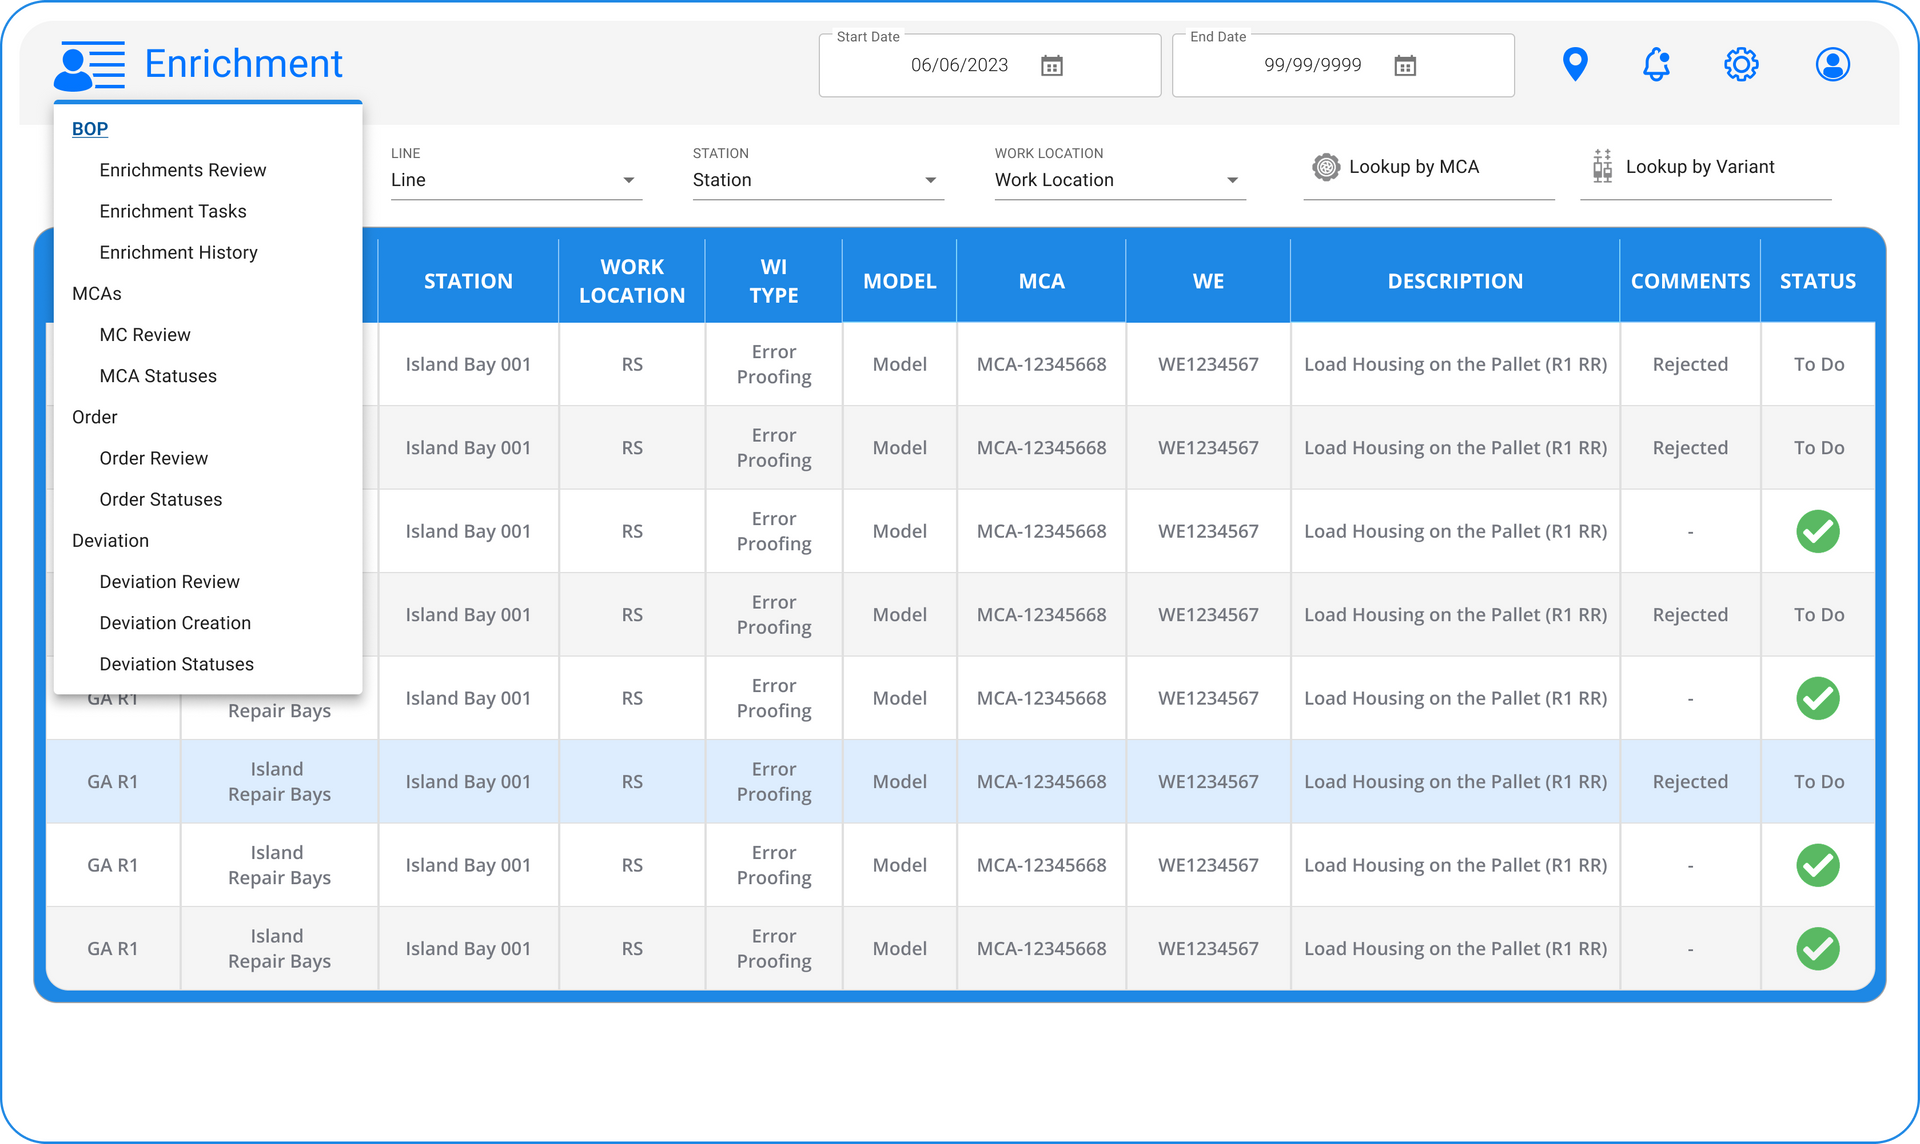Click the Lookup by Variant icon

(1602, 166)
